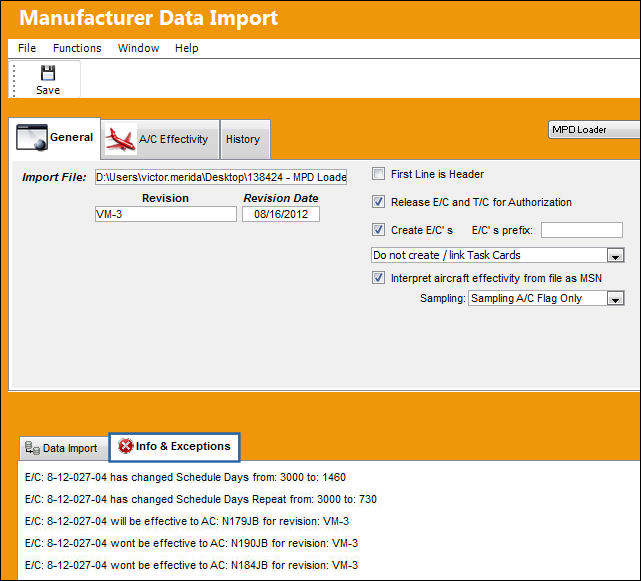Click the toolbar drag handle dots
This screenshot has width=641, height=581.
[14, 80]
